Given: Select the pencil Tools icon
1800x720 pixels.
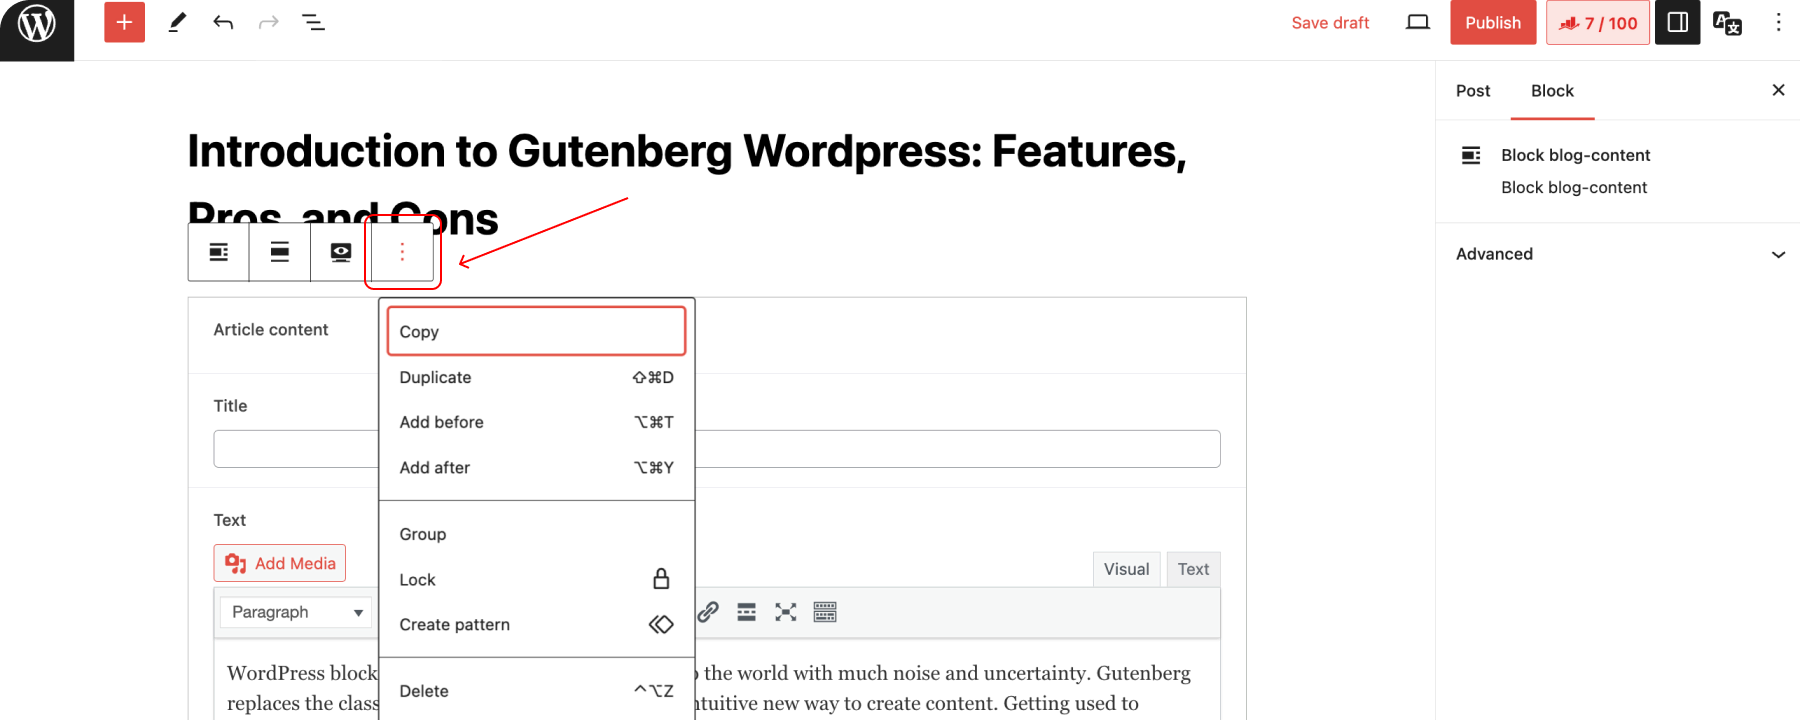Looking at the screenshot, I should tap(177, 22).
